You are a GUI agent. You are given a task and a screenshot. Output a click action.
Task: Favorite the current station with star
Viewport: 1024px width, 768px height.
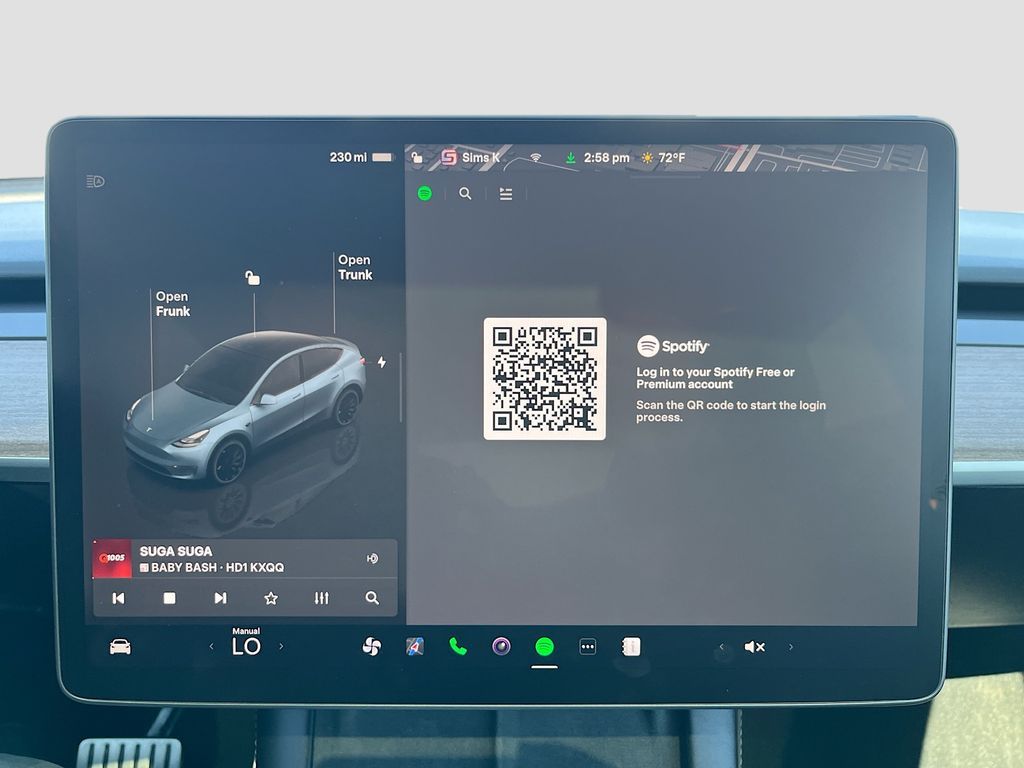(x=270, y=598)
